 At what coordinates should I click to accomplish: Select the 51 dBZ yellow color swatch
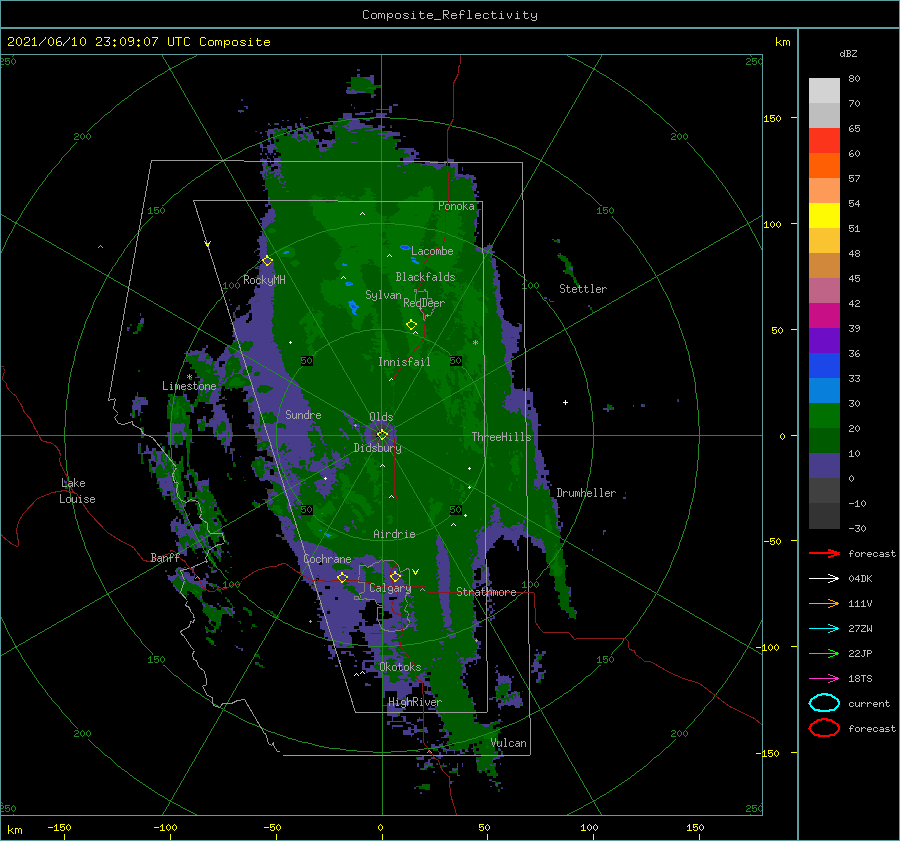(824, 215)
